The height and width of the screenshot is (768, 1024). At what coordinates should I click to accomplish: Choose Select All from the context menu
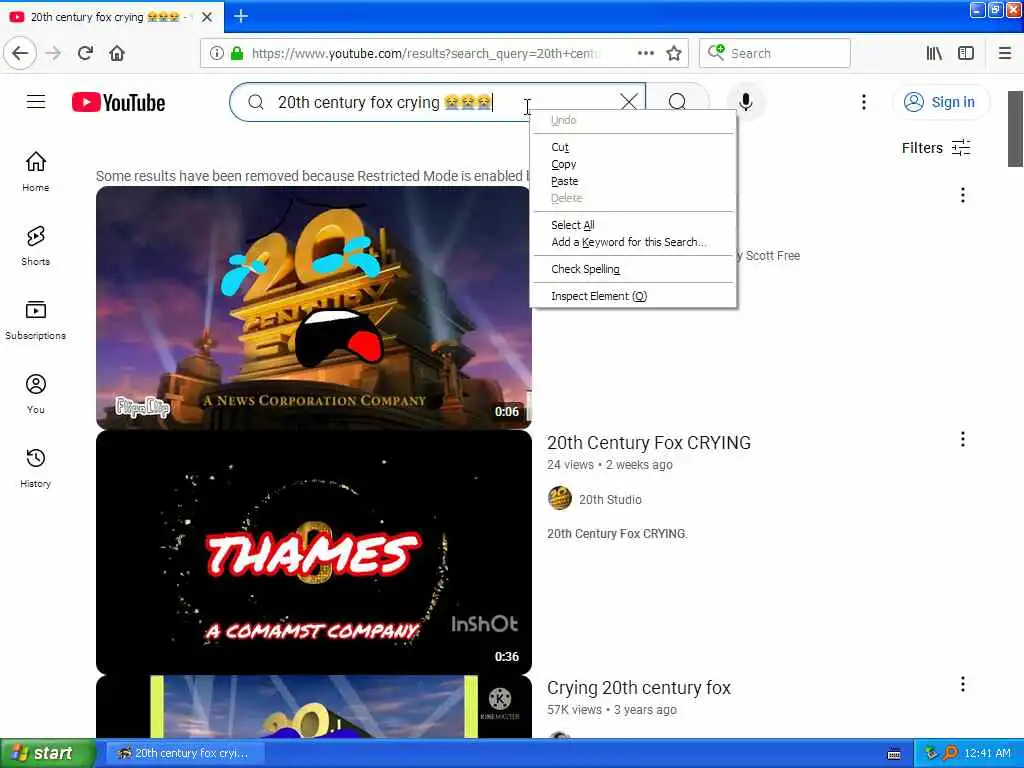pos(633,225)
